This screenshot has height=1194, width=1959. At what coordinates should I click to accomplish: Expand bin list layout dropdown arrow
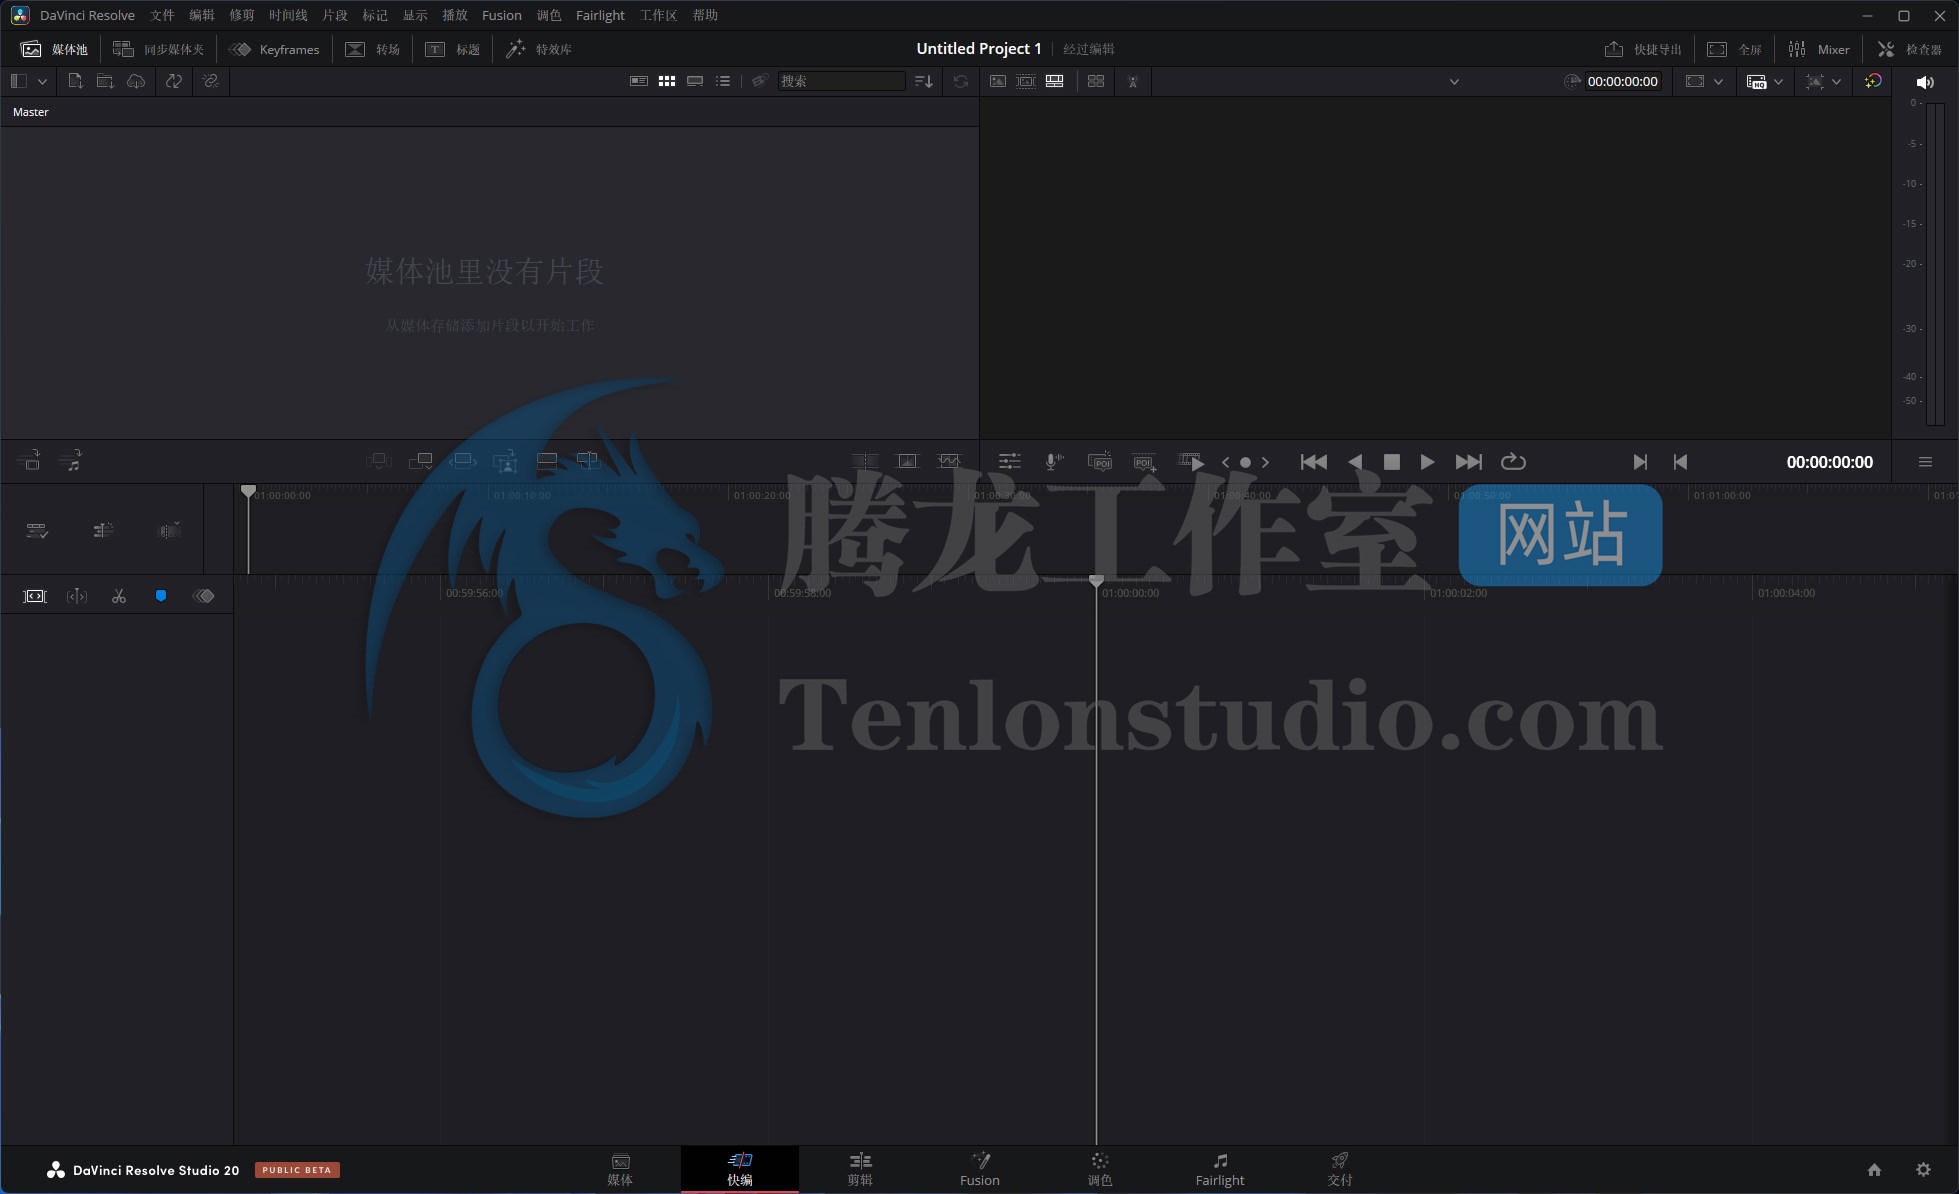pos(42,81)
